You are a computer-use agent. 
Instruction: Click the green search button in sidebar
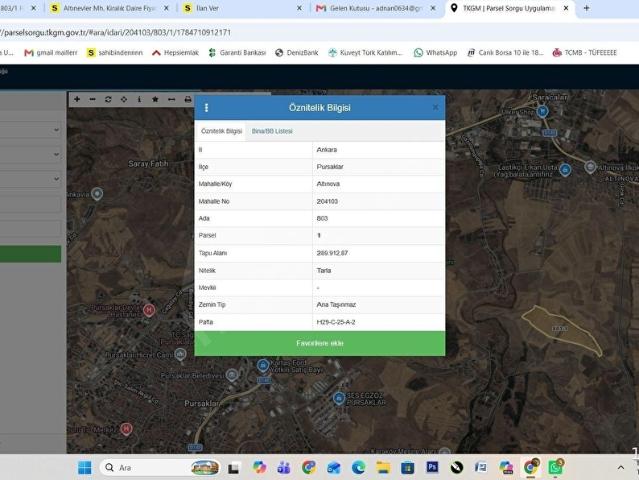pos(31,254)
